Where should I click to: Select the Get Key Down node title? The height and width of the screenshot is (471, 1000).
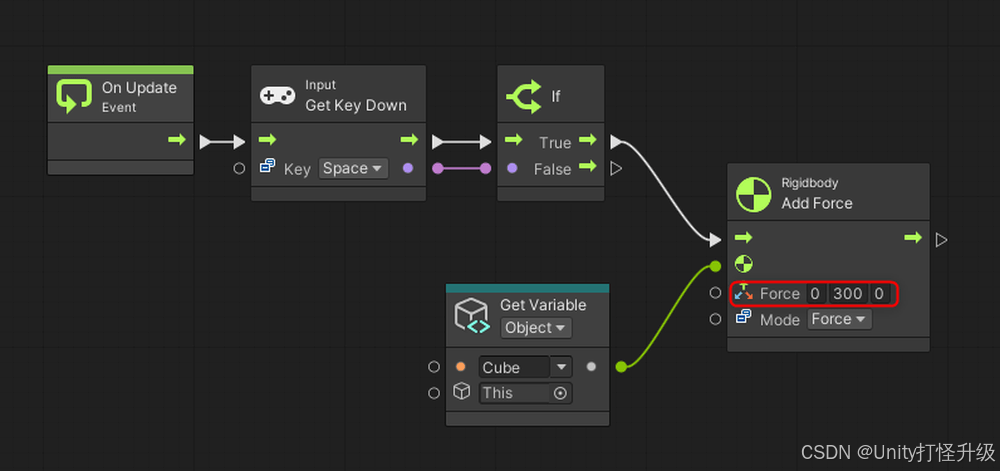pyautogui.click(x=356, y=105)
